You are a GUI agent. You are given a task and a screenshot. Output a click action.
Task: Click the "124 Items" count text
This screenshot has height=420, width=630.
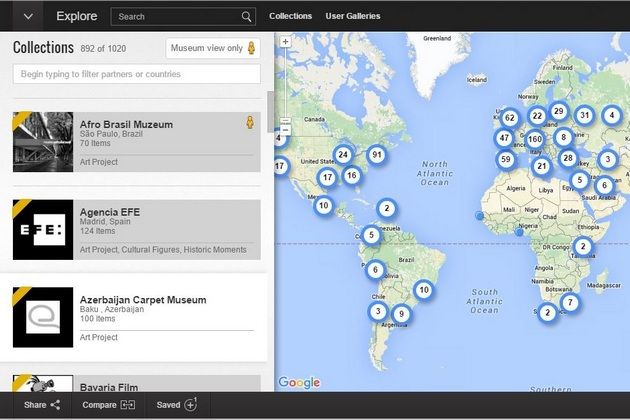tap(97, 231)
